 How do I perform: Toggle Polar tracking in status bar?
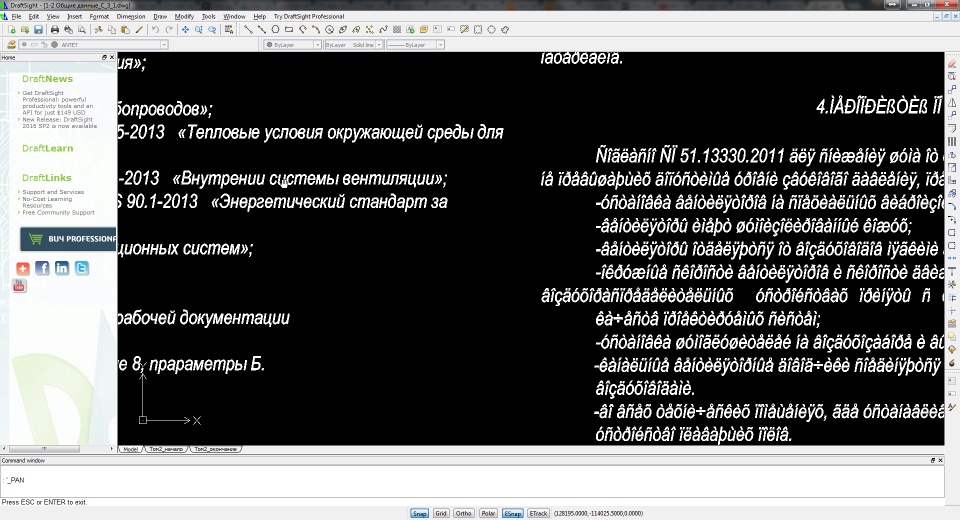pyautogui.click(x=488, y=513)
